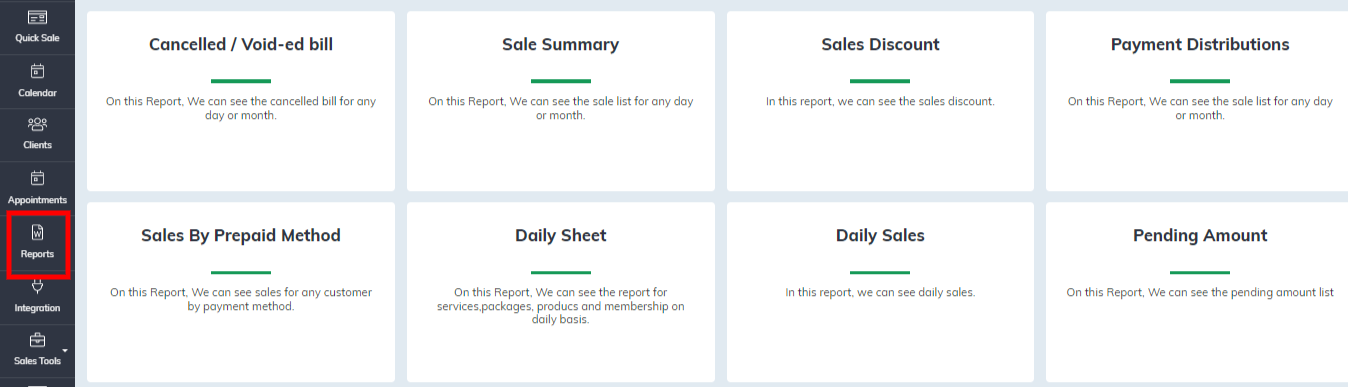Viewport: 1348px width, 387px height.
Task: Click the Integration sidebar label
Action: click(x=37, y=308)
